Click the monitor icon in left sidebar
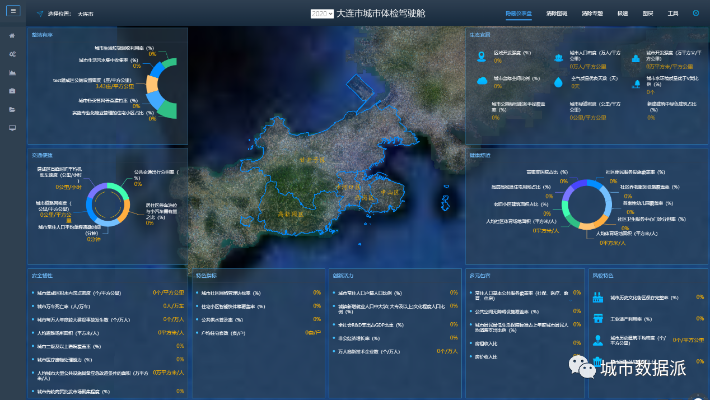The image size is (710, 400). tap(12, 128)
